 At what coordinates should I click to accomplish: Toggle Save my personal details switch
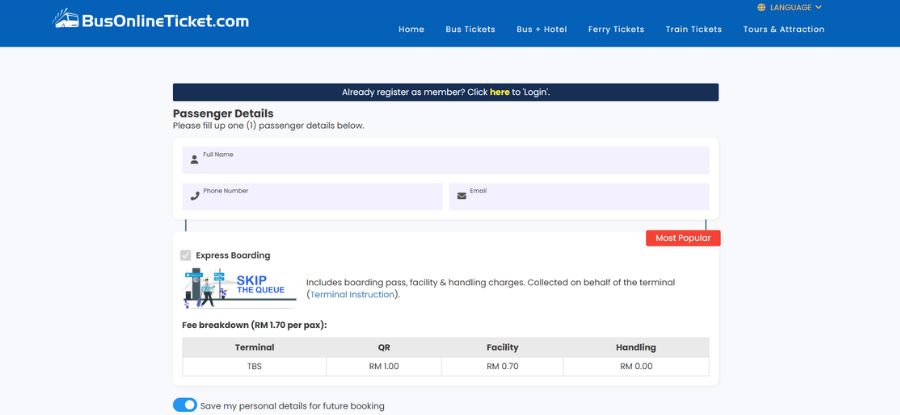click(x=185, y=405)
